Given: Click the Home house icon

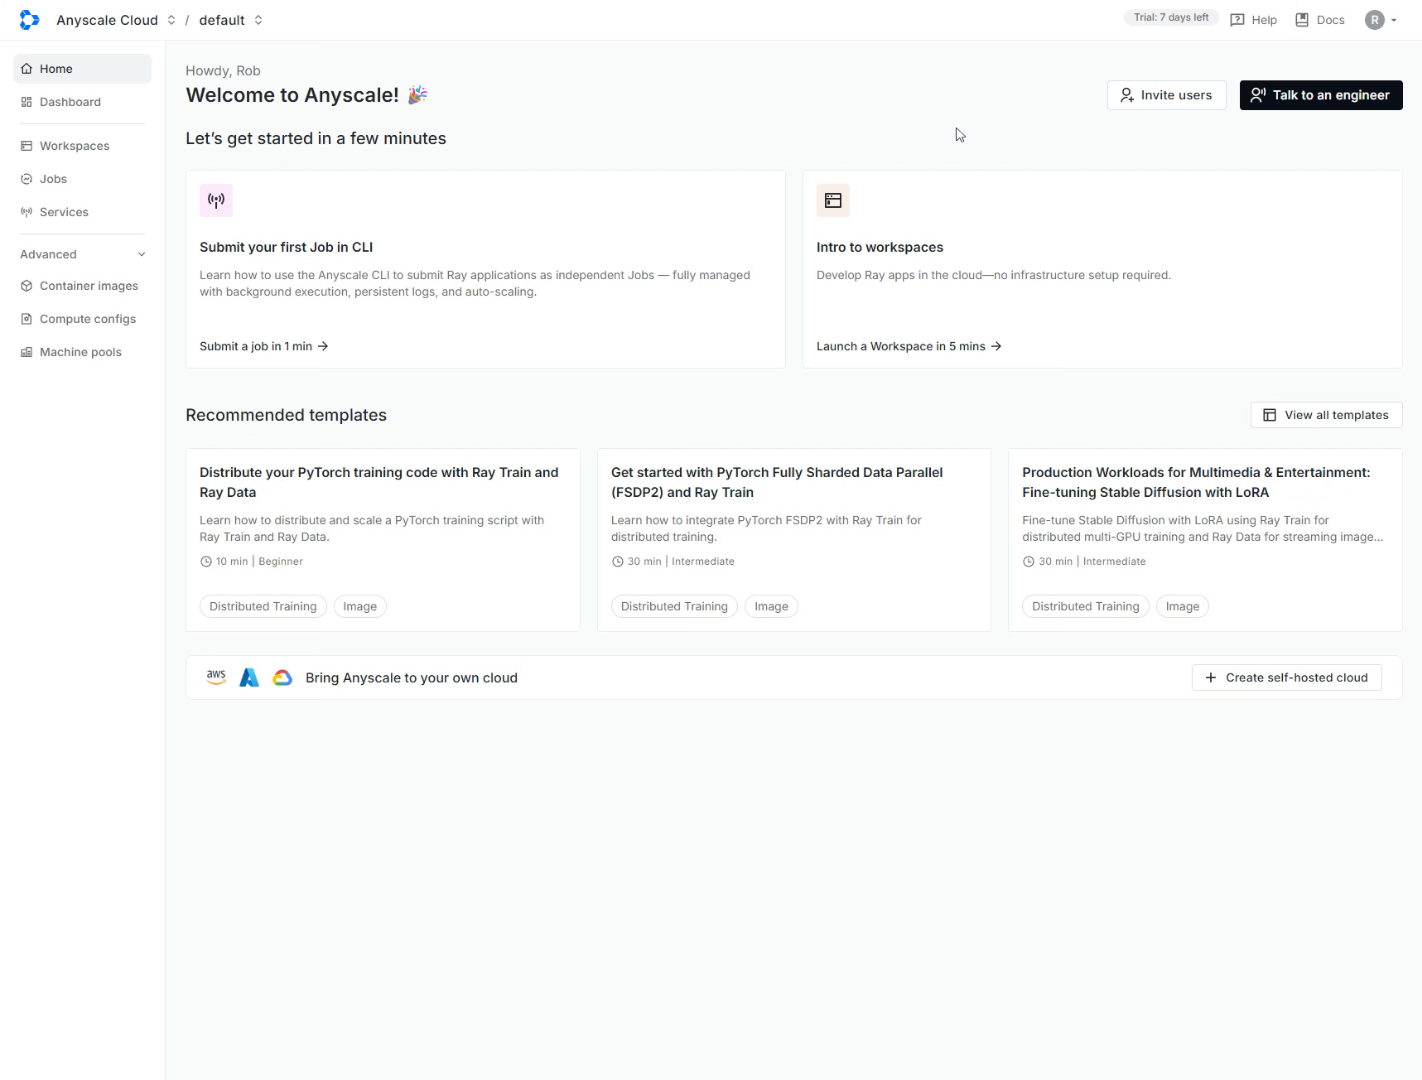Looking at the screenshot, I should click(x=27, y=69).
